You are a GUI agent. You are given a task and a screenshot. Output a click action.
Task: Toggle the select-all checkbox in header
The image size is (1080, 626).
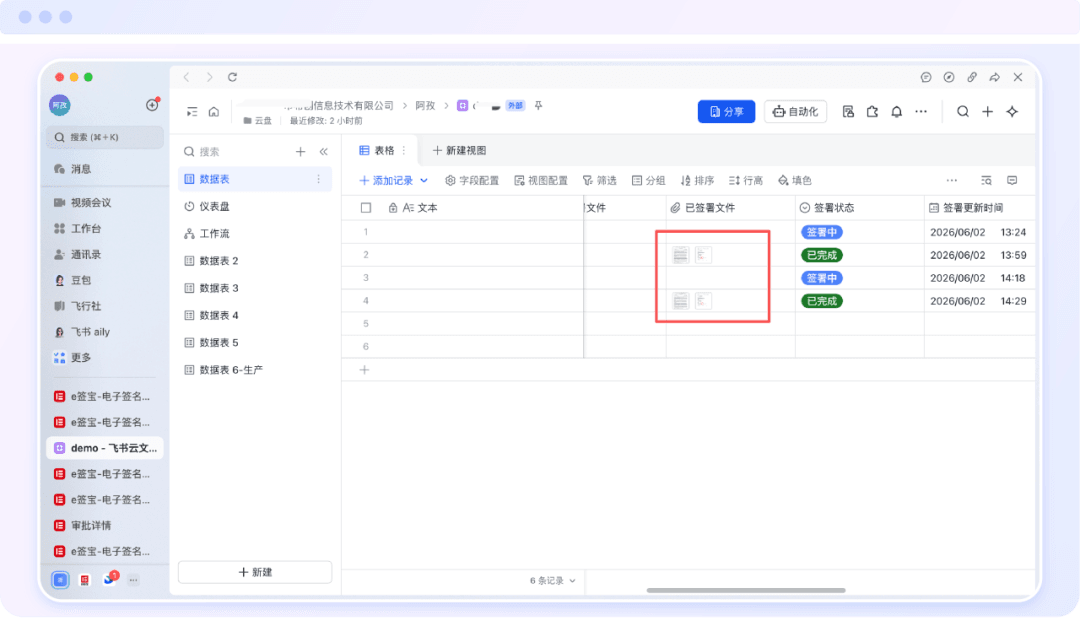(x=366, y=208)
